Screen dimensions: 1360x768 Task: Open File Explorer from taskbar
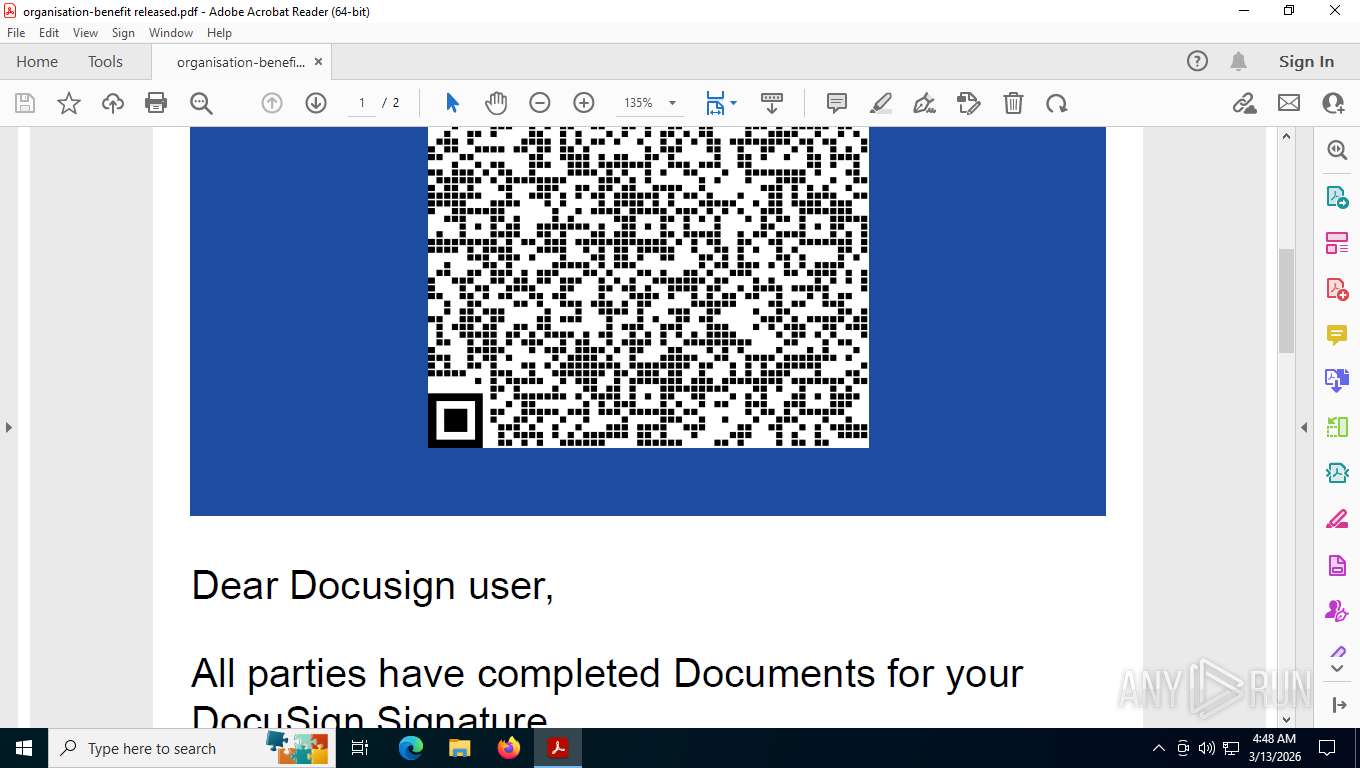(x=459, y=748)
